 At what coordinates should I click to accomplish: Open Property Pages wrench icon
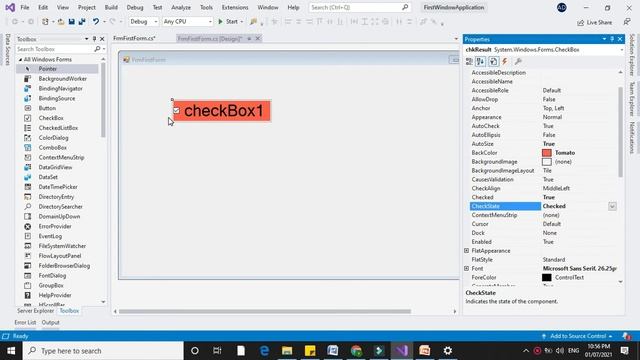(x=518, y=61)
